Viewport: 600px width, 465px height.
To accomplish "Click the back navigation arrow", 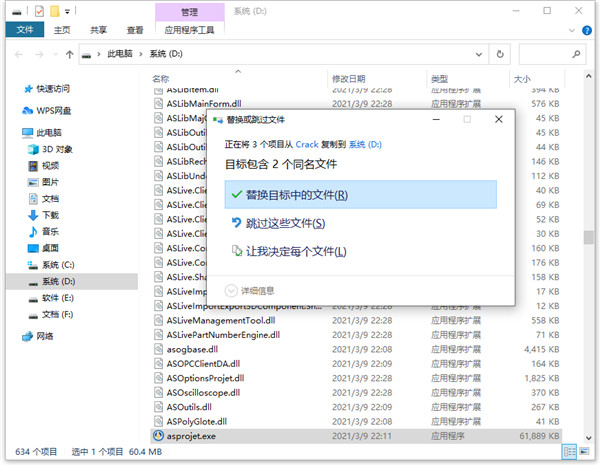I will [19, 54].
